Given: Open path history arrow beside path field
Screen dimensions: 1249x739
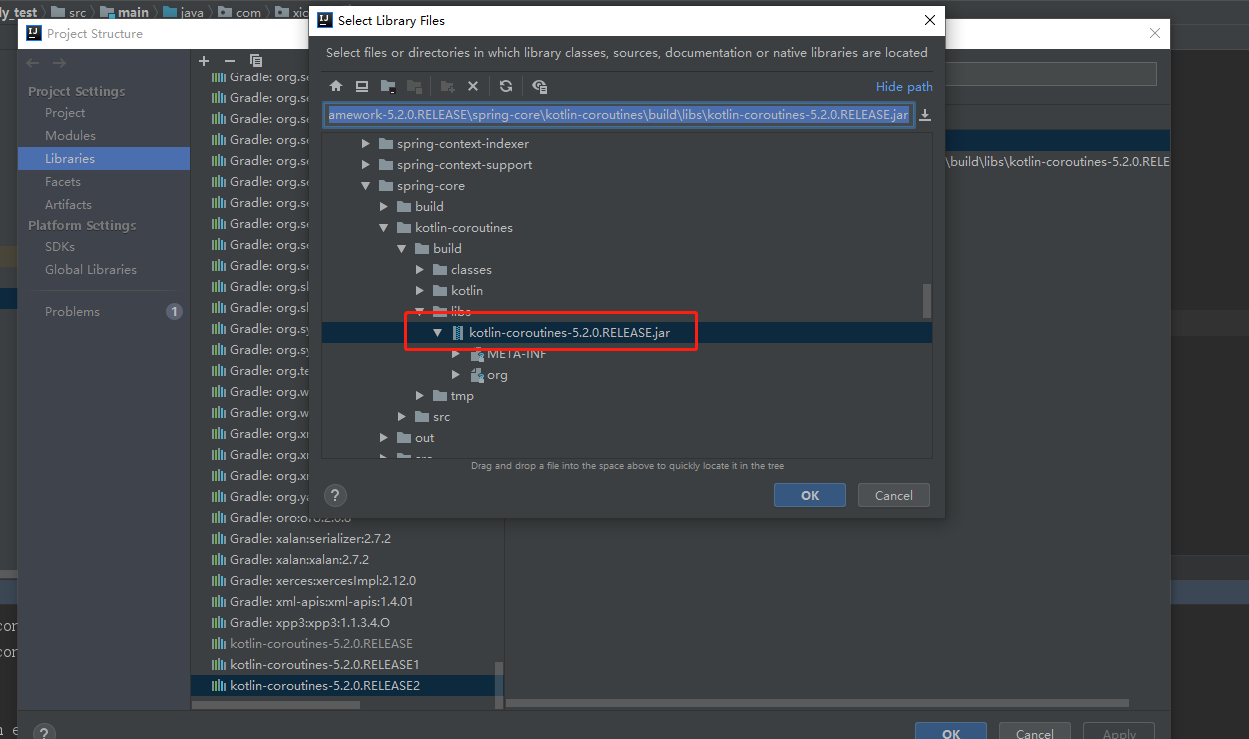Looking at the screenshot, I should click(925, 115).
